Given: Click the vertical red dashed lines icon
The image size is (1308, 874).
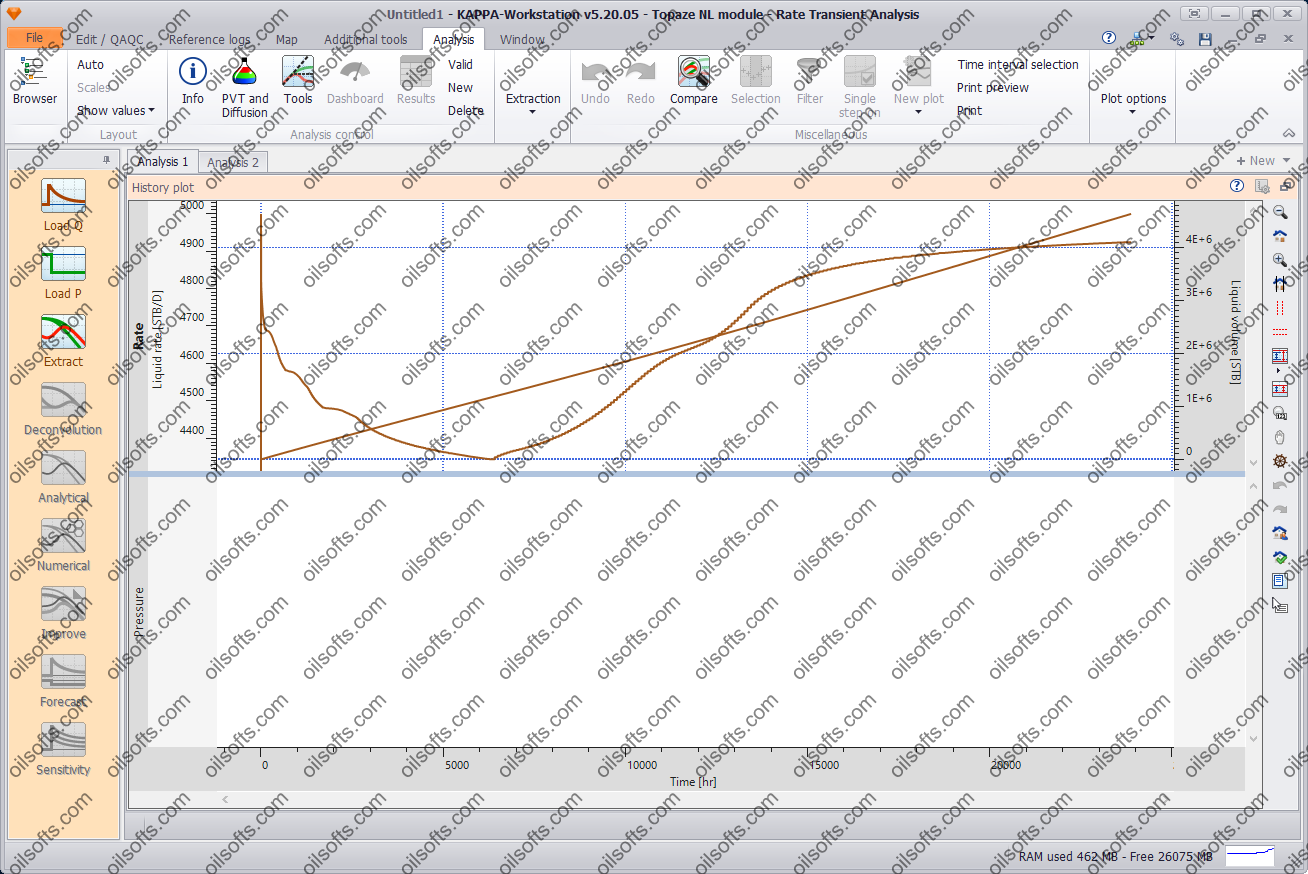Looking at the screenshot, I should tap(1280, 308).
